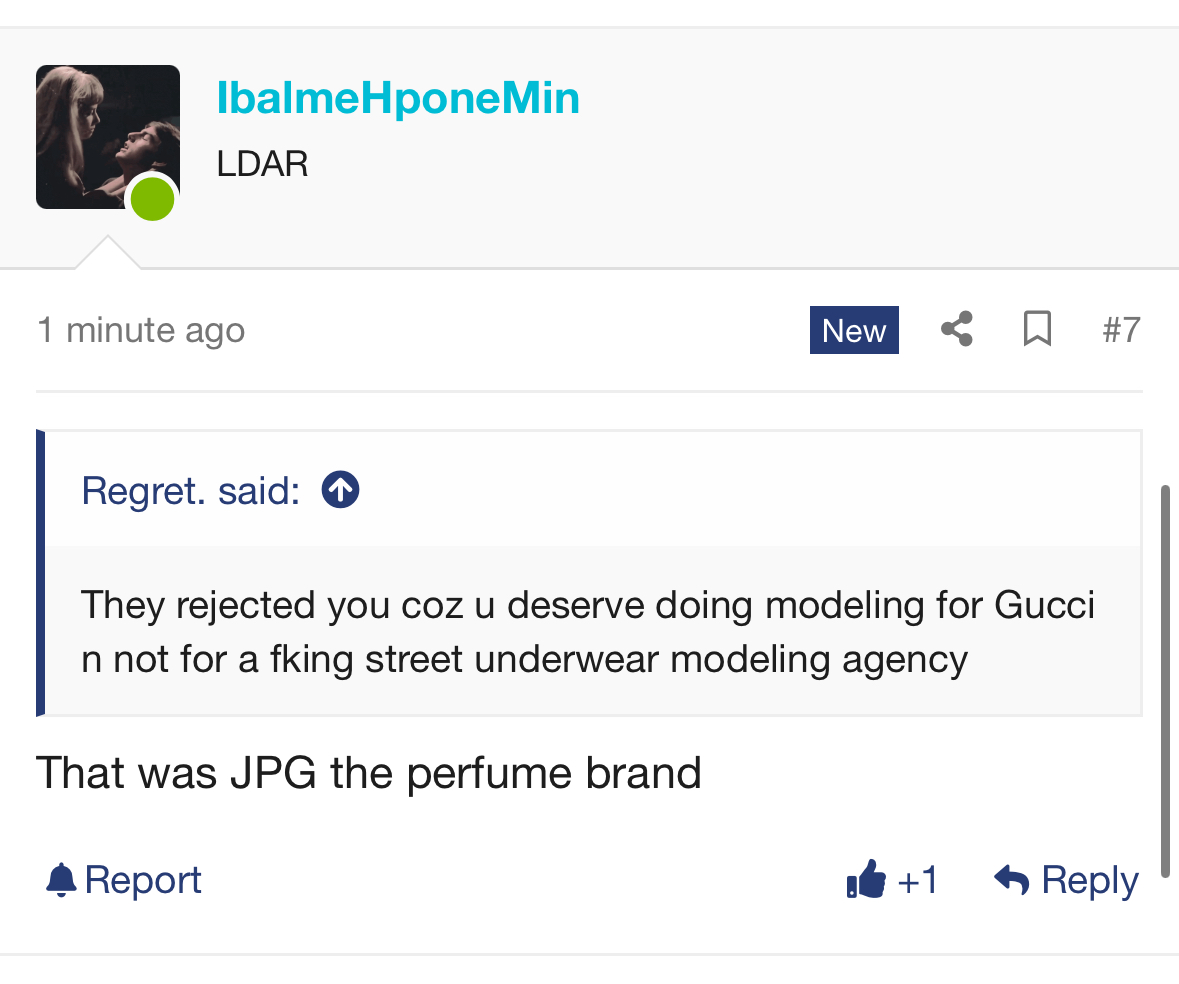This screenshot has height=984, width=1179.
Task: Click the IbalmeHponeMin avatar picture
Action: coord(108,137)
